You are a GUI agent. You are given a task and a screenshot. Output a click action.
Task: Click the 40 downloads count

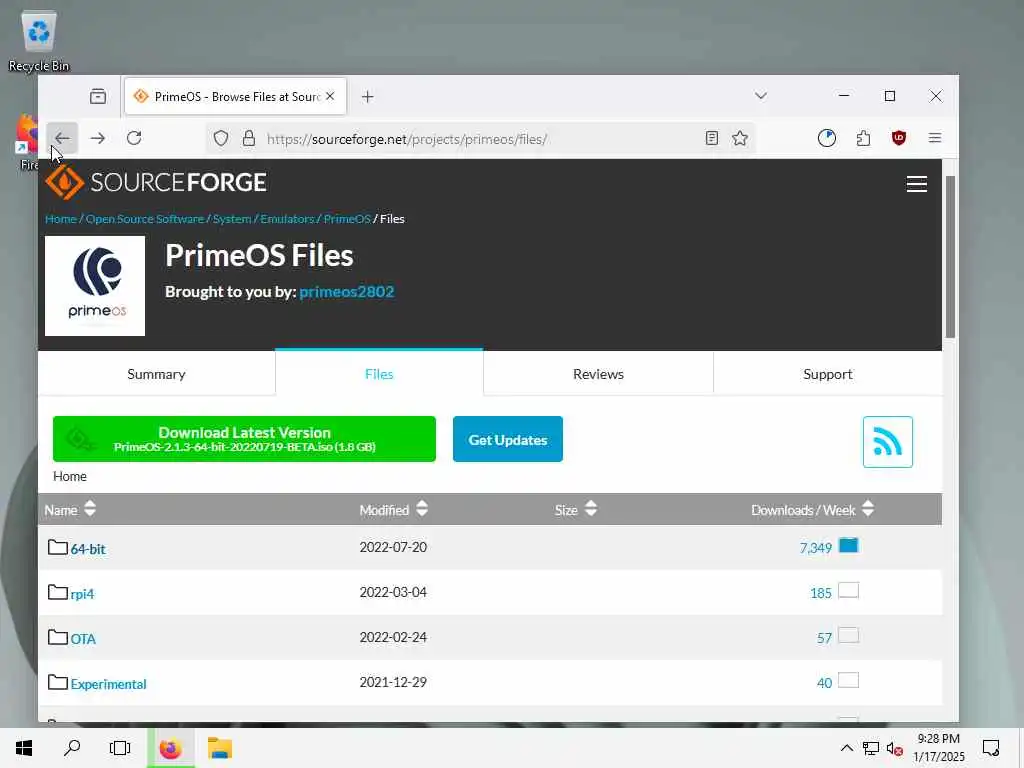click(x=824, y=683)
